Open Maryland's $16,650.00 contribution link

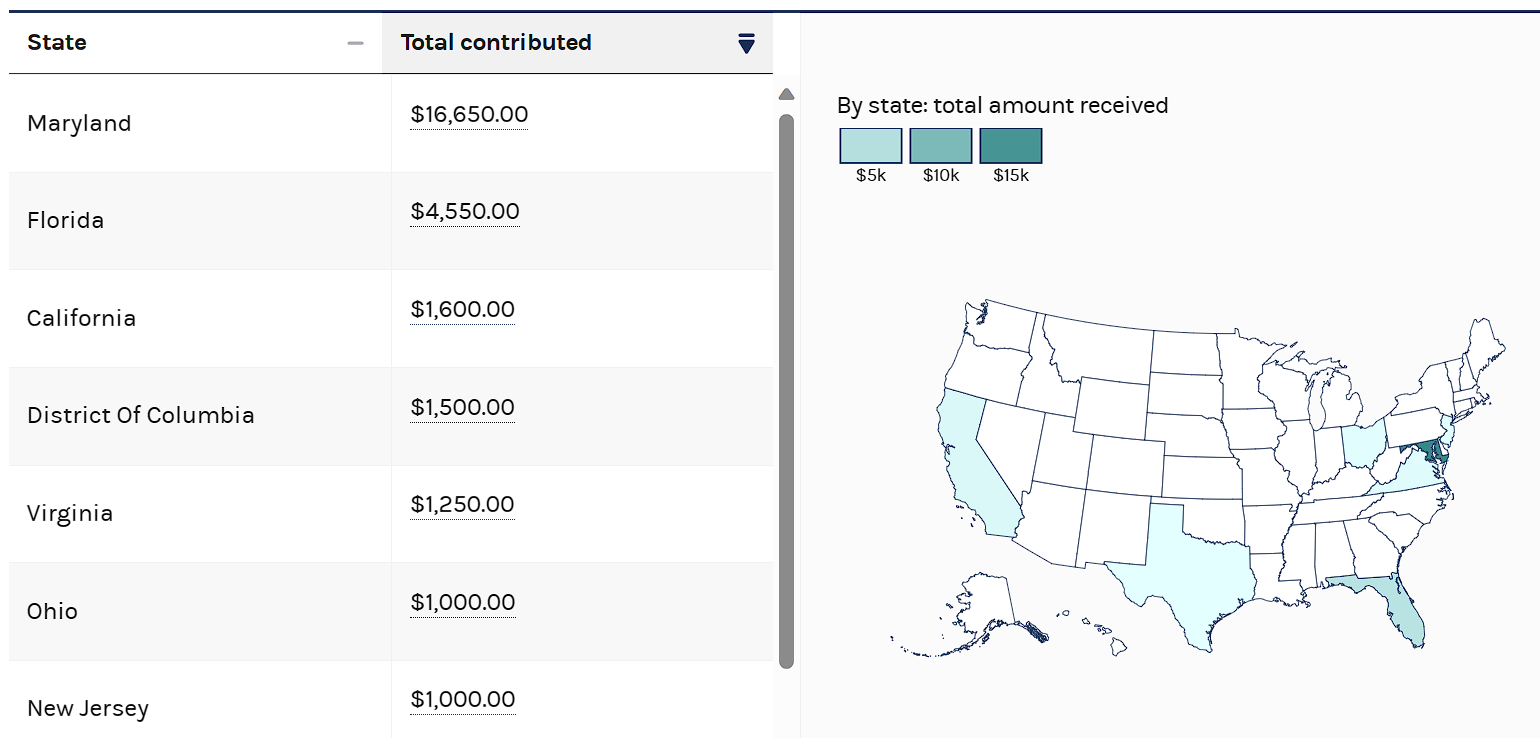pos(469,115)
